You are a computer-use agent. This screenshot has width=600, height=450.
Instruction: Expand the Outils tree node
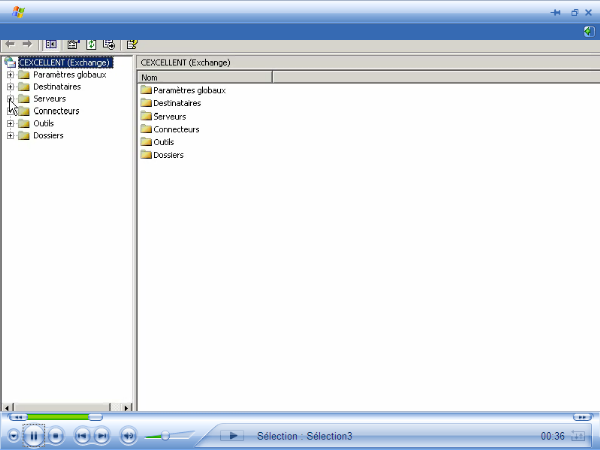click(x=10, y=124)
